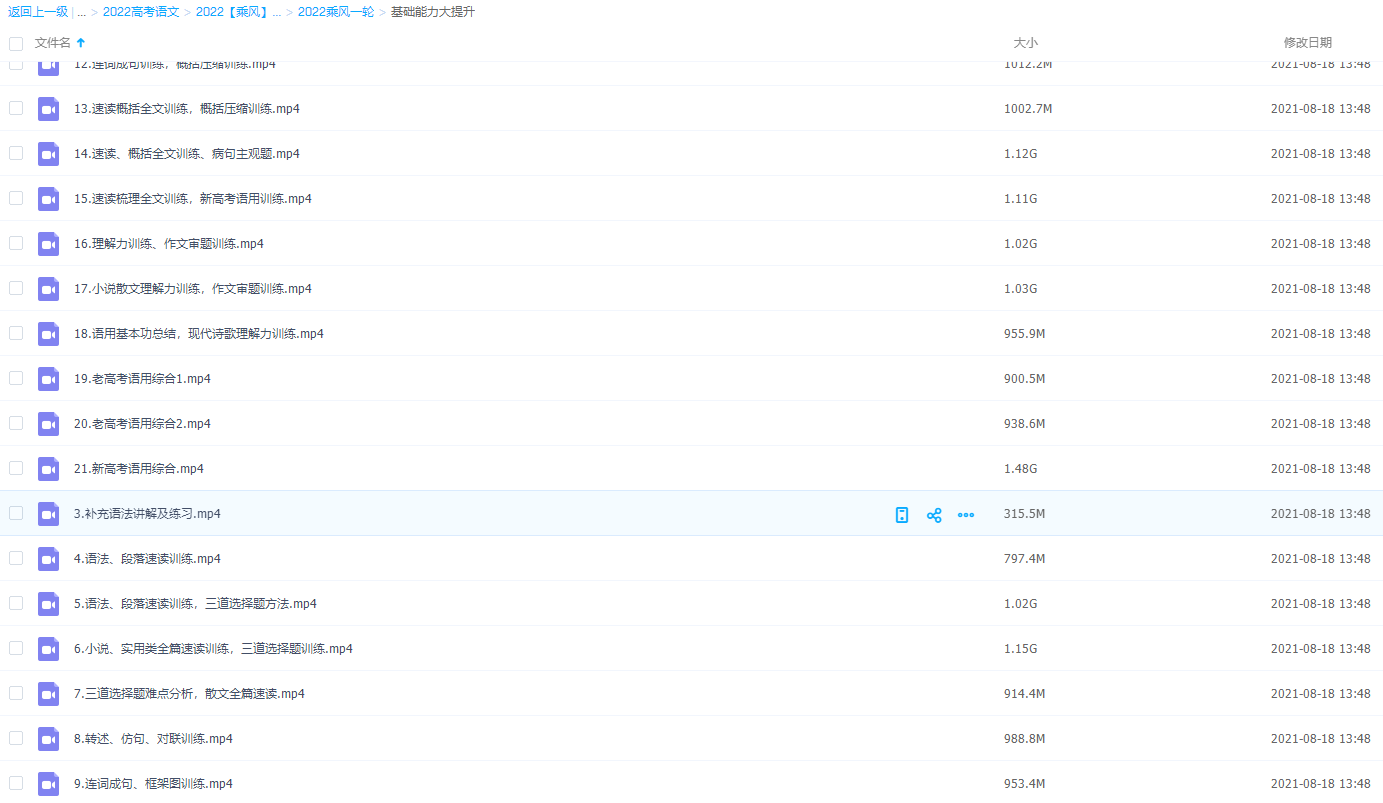Toggle the select-all checkbox beside 文件名
The width and height of the screenshot is (1383, 803).
[16, 43]
